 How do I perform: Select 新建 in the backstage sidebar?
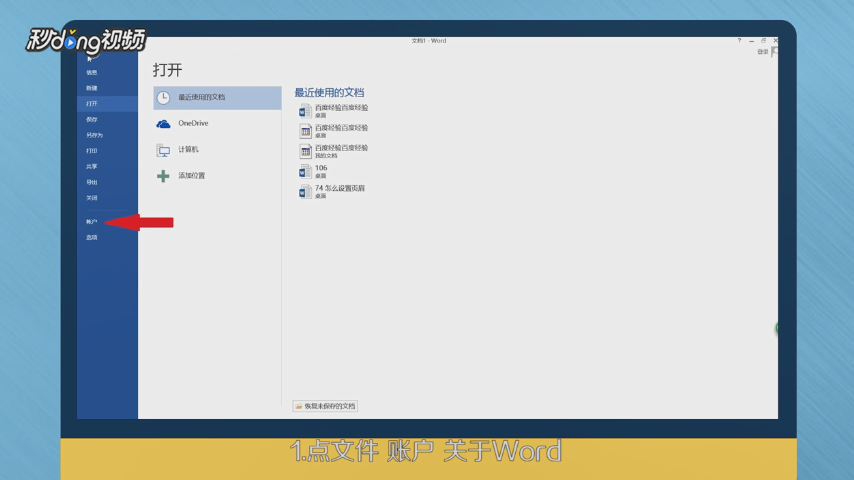point(92,88)
